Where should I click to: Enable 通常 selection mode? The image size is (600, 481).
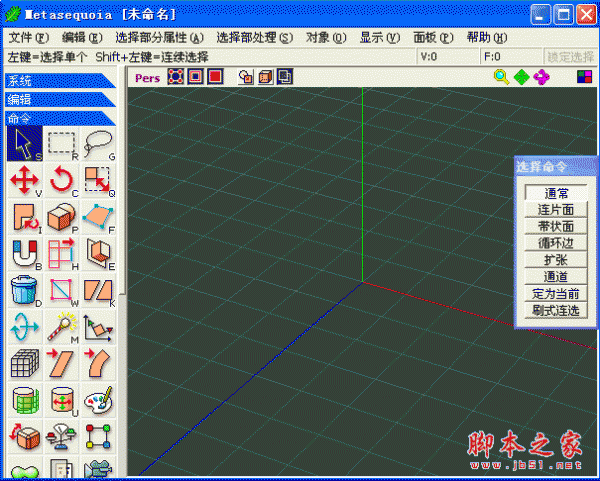point(556,193)
